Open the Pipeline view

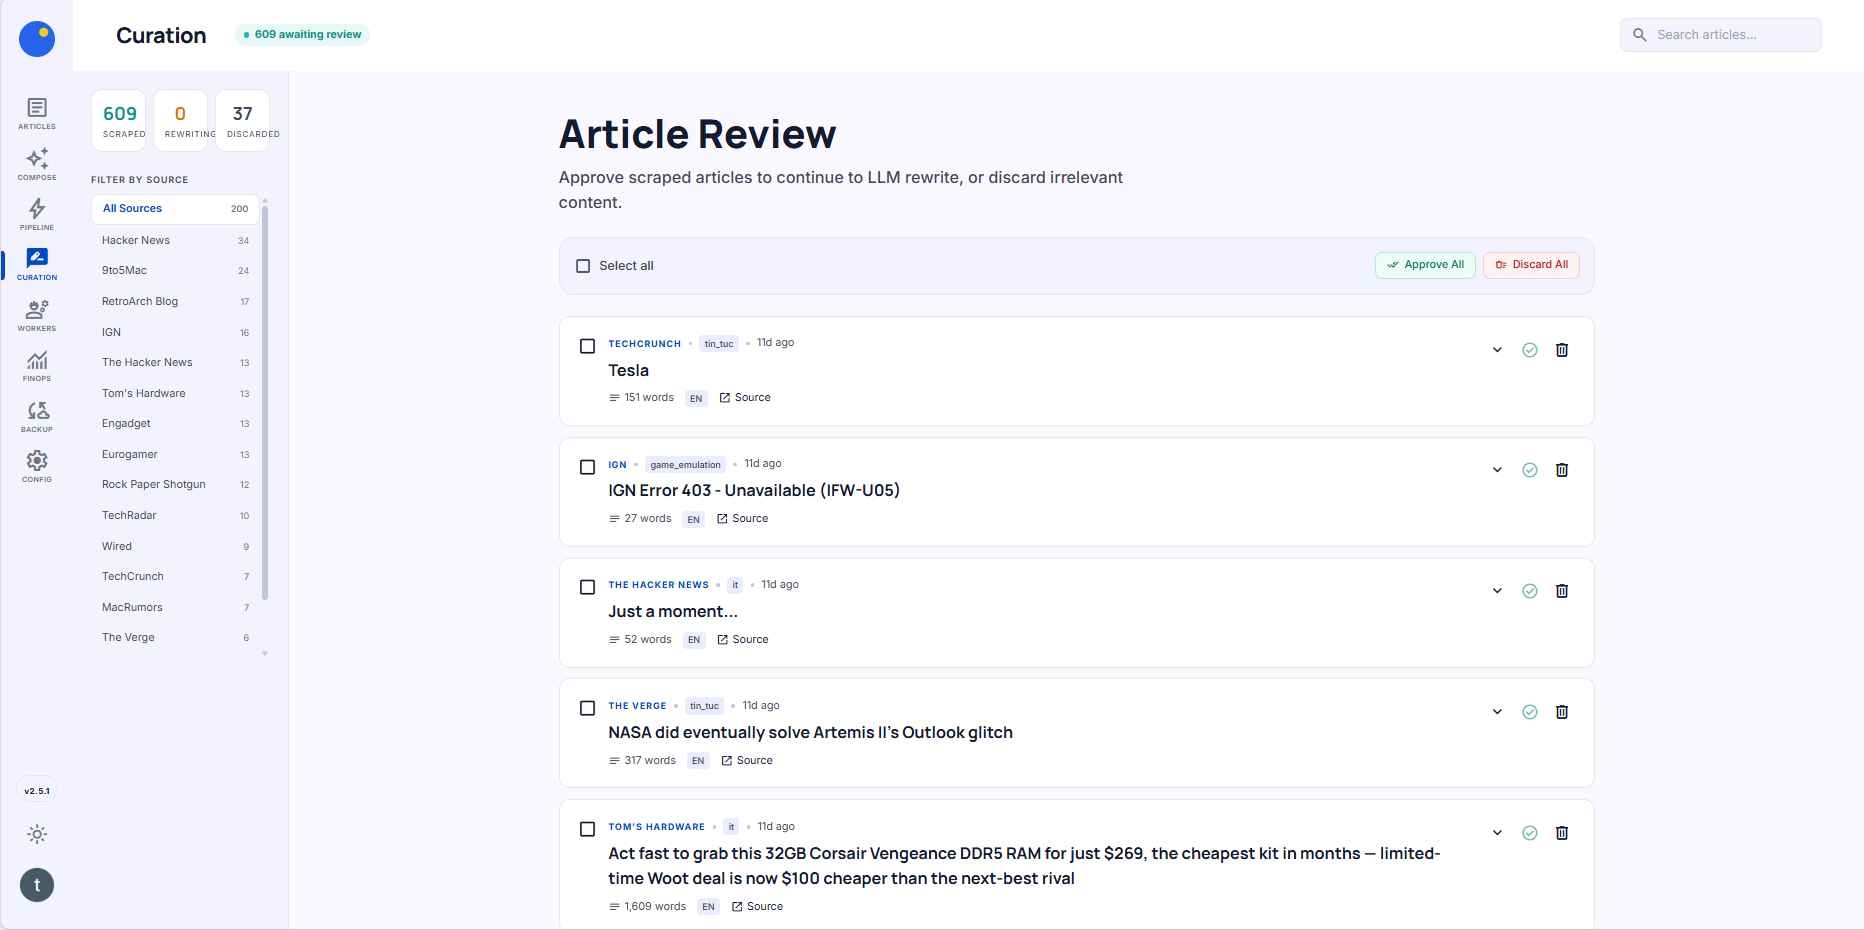point(36,214)
